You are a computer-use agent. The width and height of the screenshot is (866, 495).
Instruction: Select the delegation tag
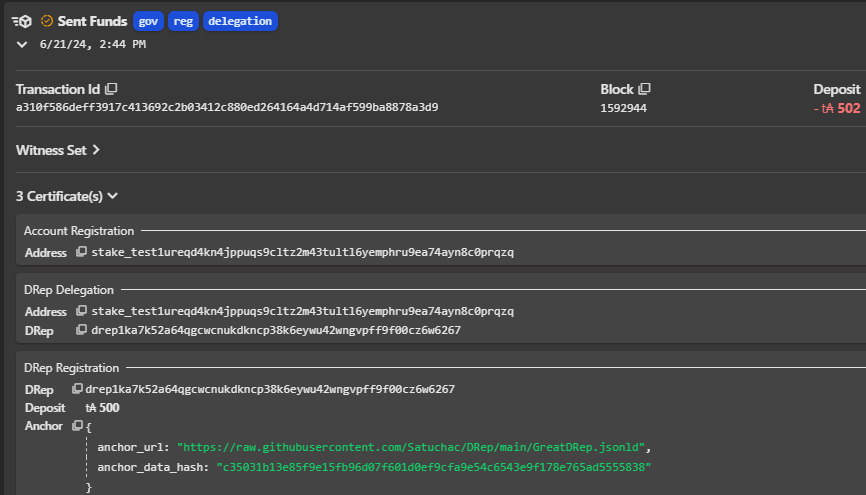click(x=240, y=21)
